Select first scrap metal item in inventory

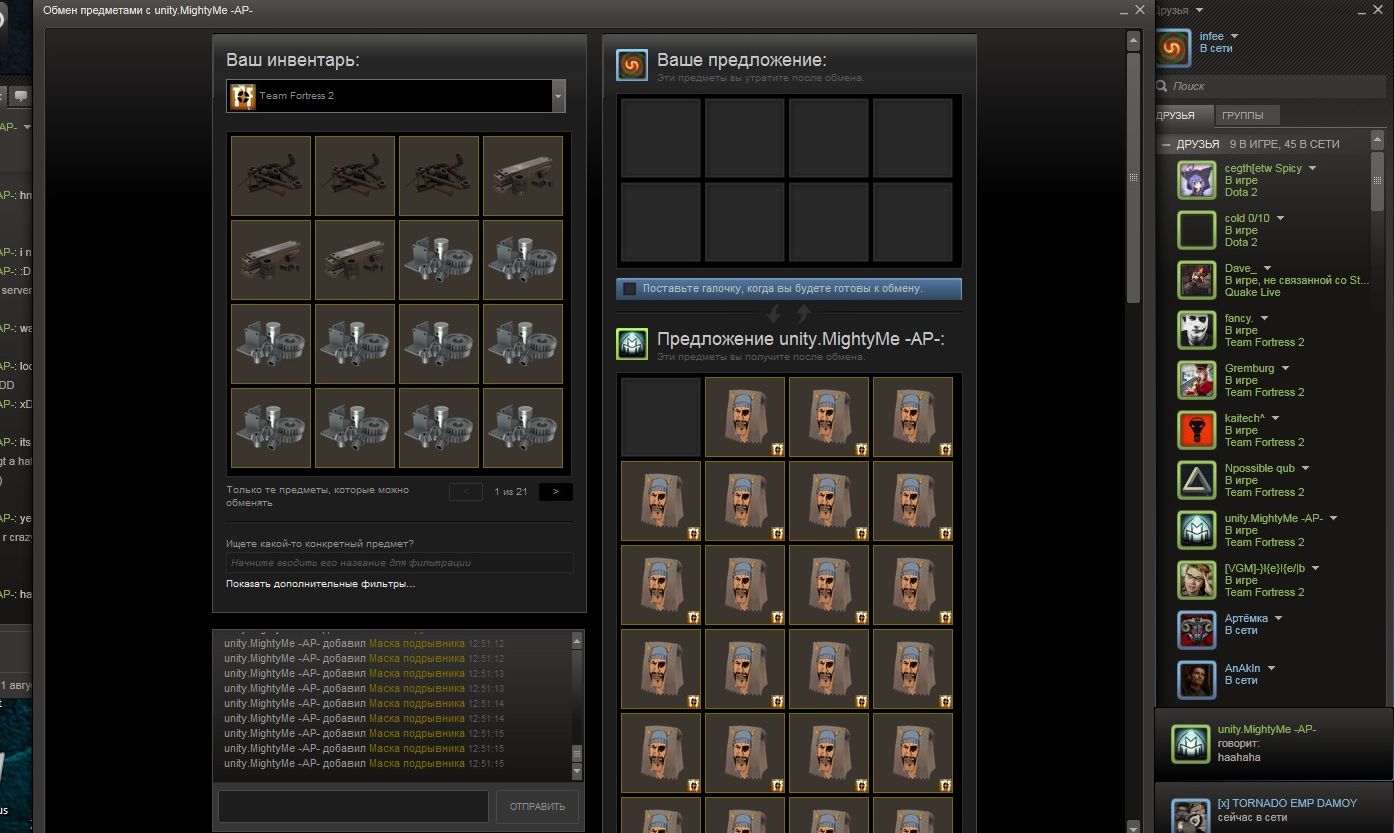pyautogui.click(x=271, y=175)
